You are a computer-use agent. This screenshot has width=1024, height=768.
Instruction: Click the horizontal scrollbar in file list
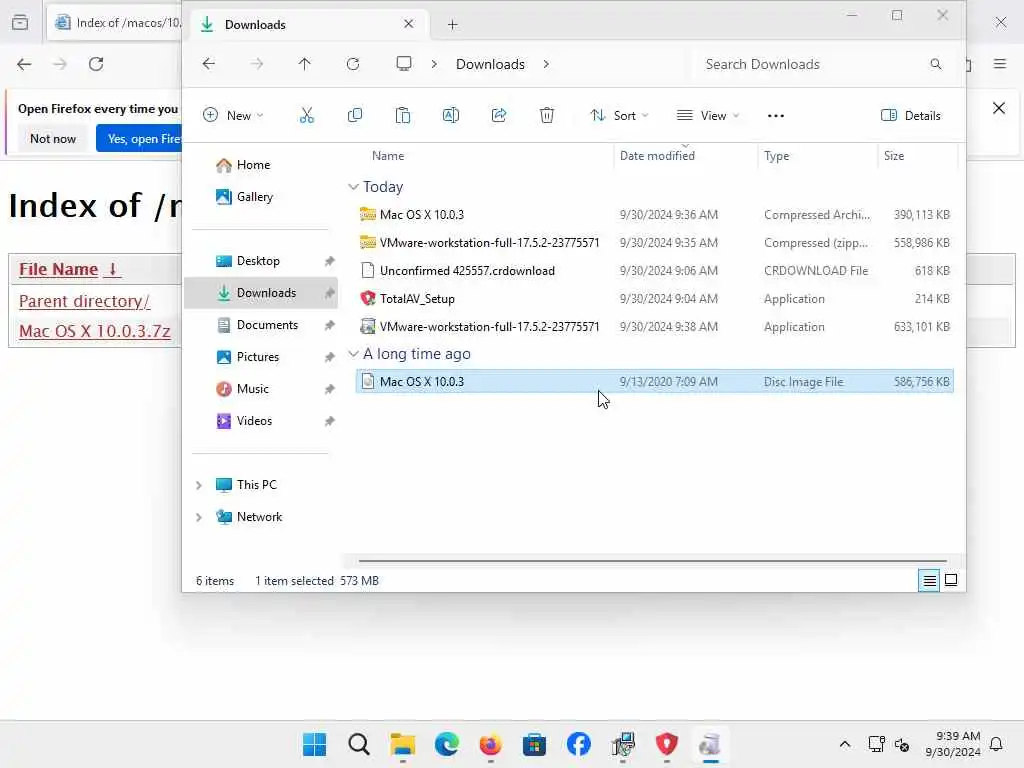click(652, 560)
